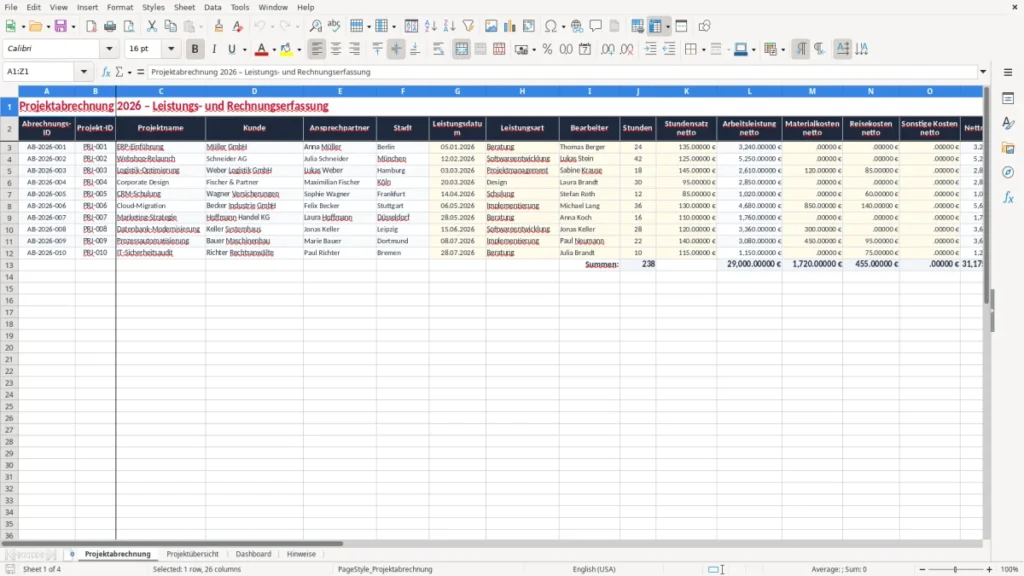Open the Font Size dropdown
The width and height of the screenshot is (1024, 576).
pos(171,49)
